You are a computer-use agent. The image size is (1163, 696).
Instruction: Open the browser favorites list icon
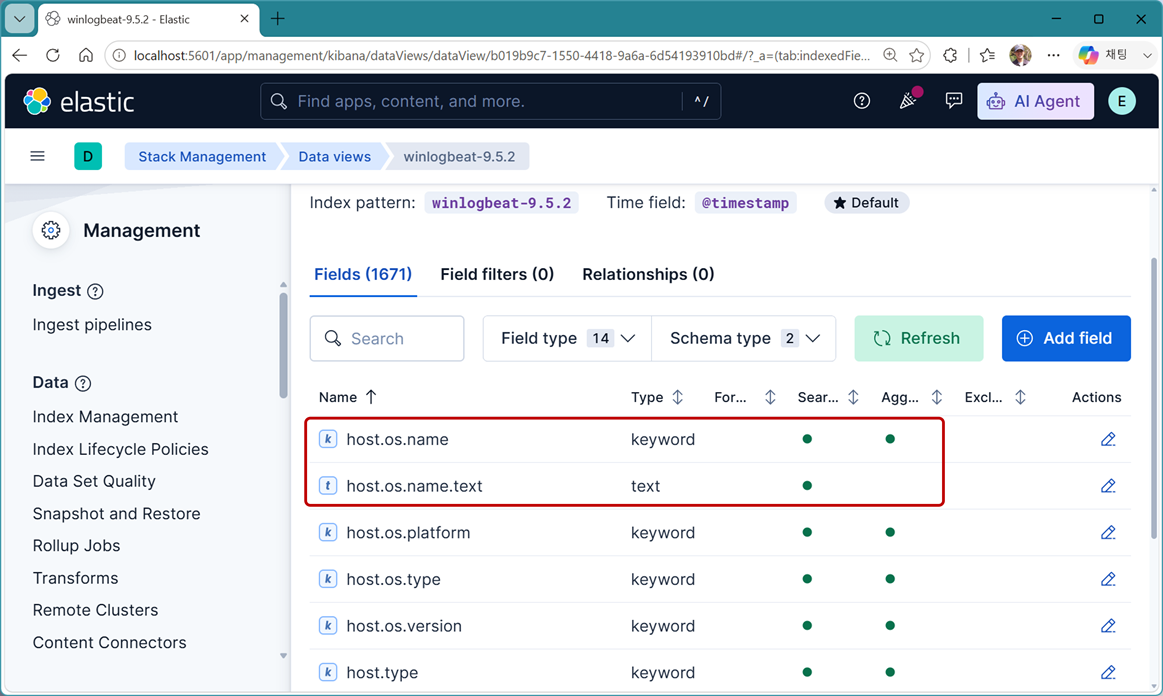pyautogui.click(x=987, y=55)
